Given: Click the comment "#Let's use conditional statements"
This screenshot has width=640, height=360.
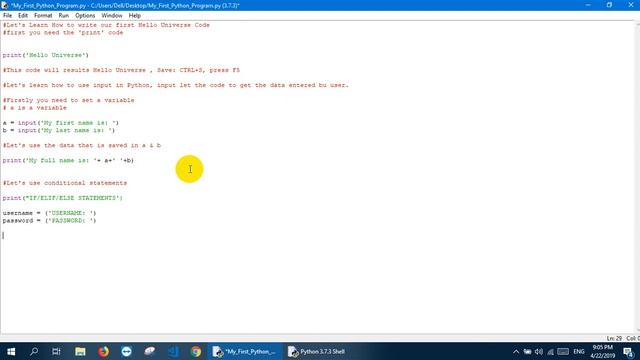Looking at the screenshot, I should pos(64,183).
